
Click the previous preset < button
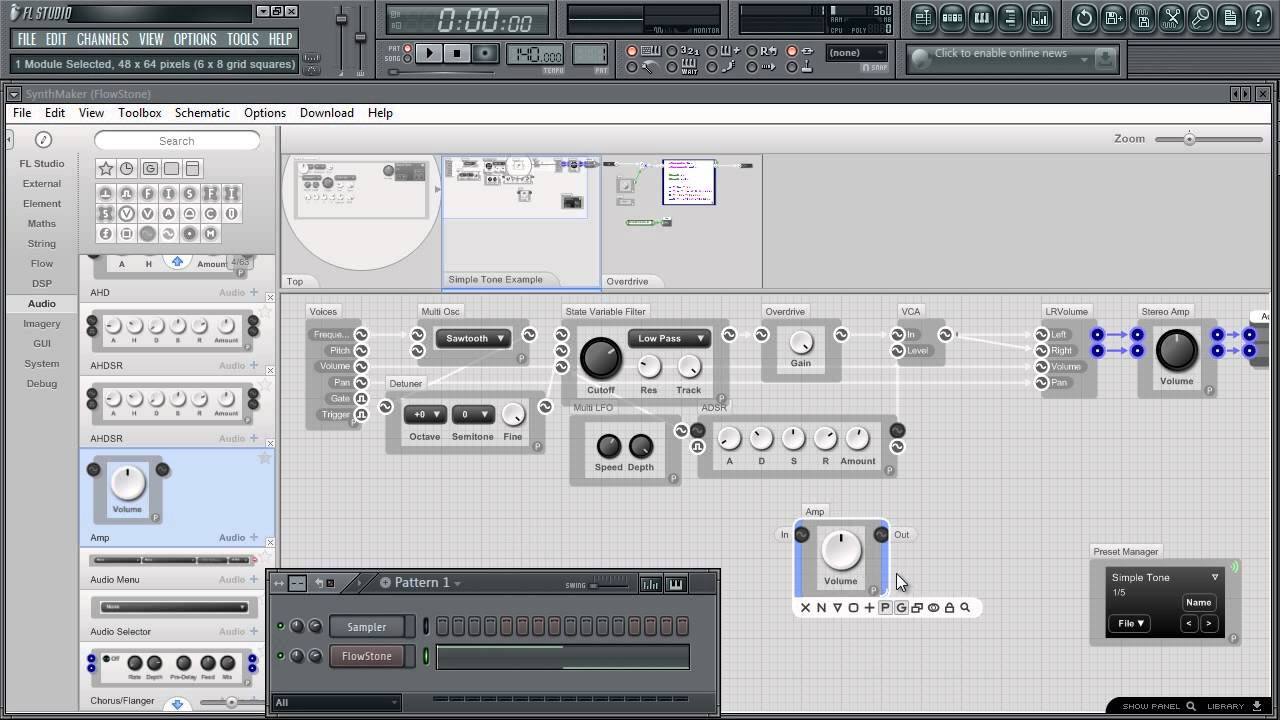click(x=1189, y=623)
